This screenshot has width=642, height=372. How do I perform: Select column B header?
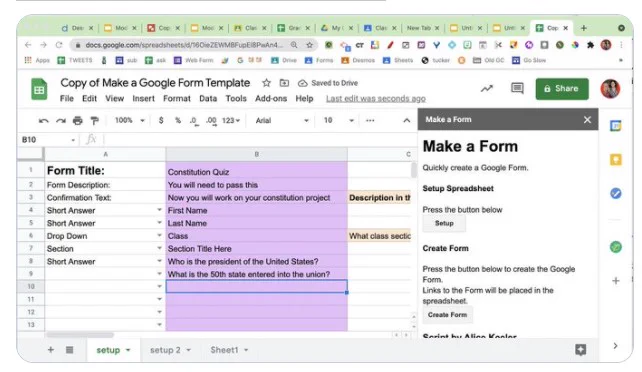pyautogui.click(x=257, y=154)
